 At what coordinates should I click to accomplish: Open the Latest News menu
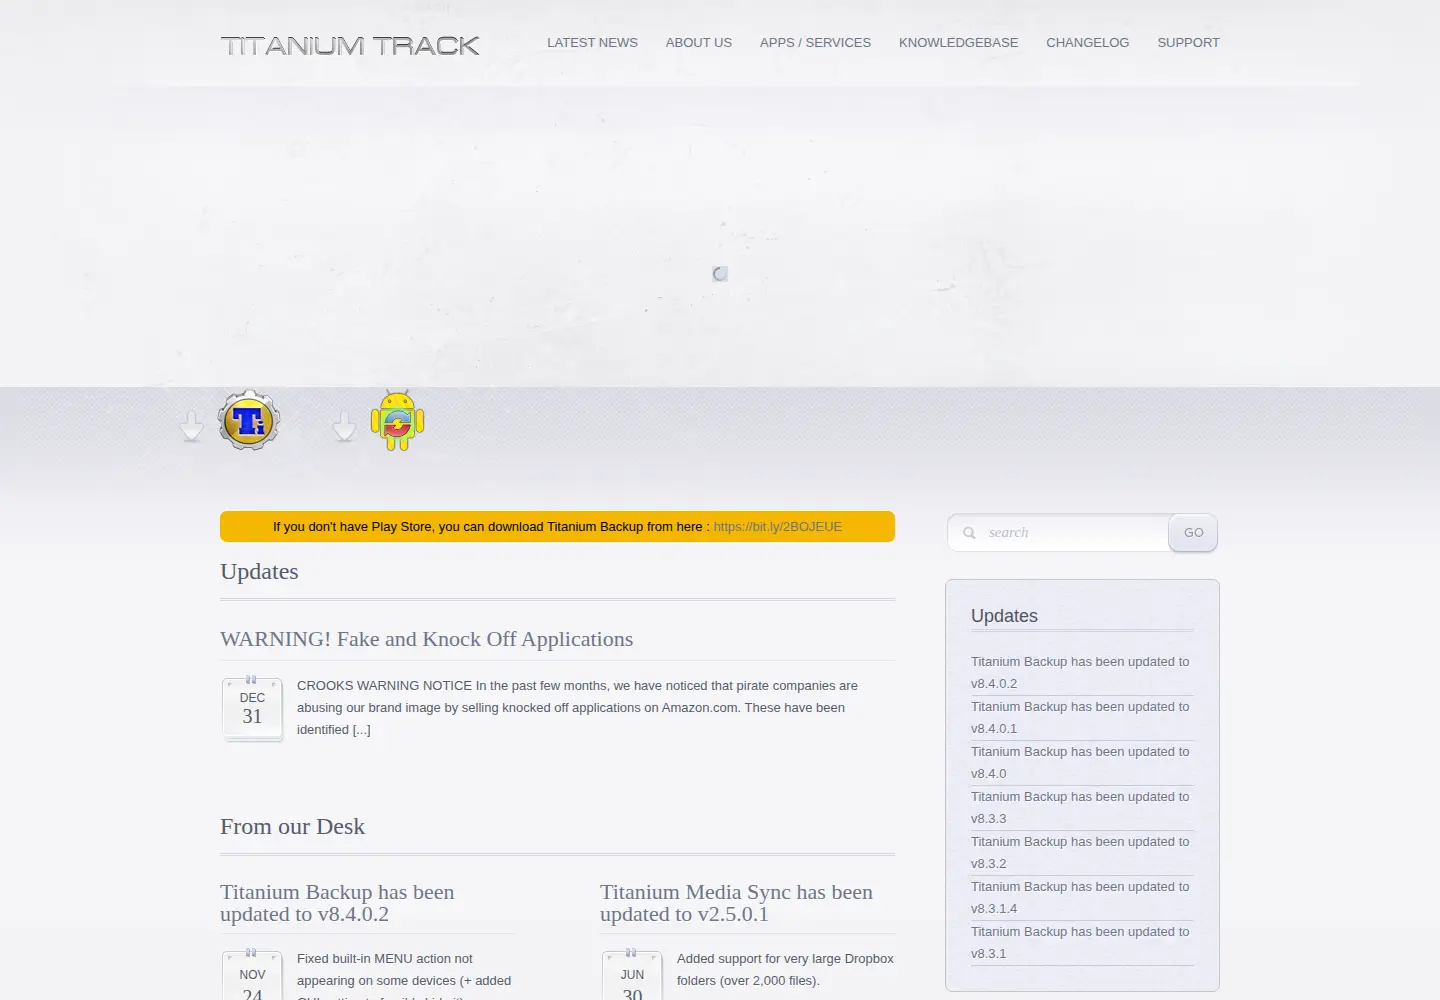(x=592, y=43)
